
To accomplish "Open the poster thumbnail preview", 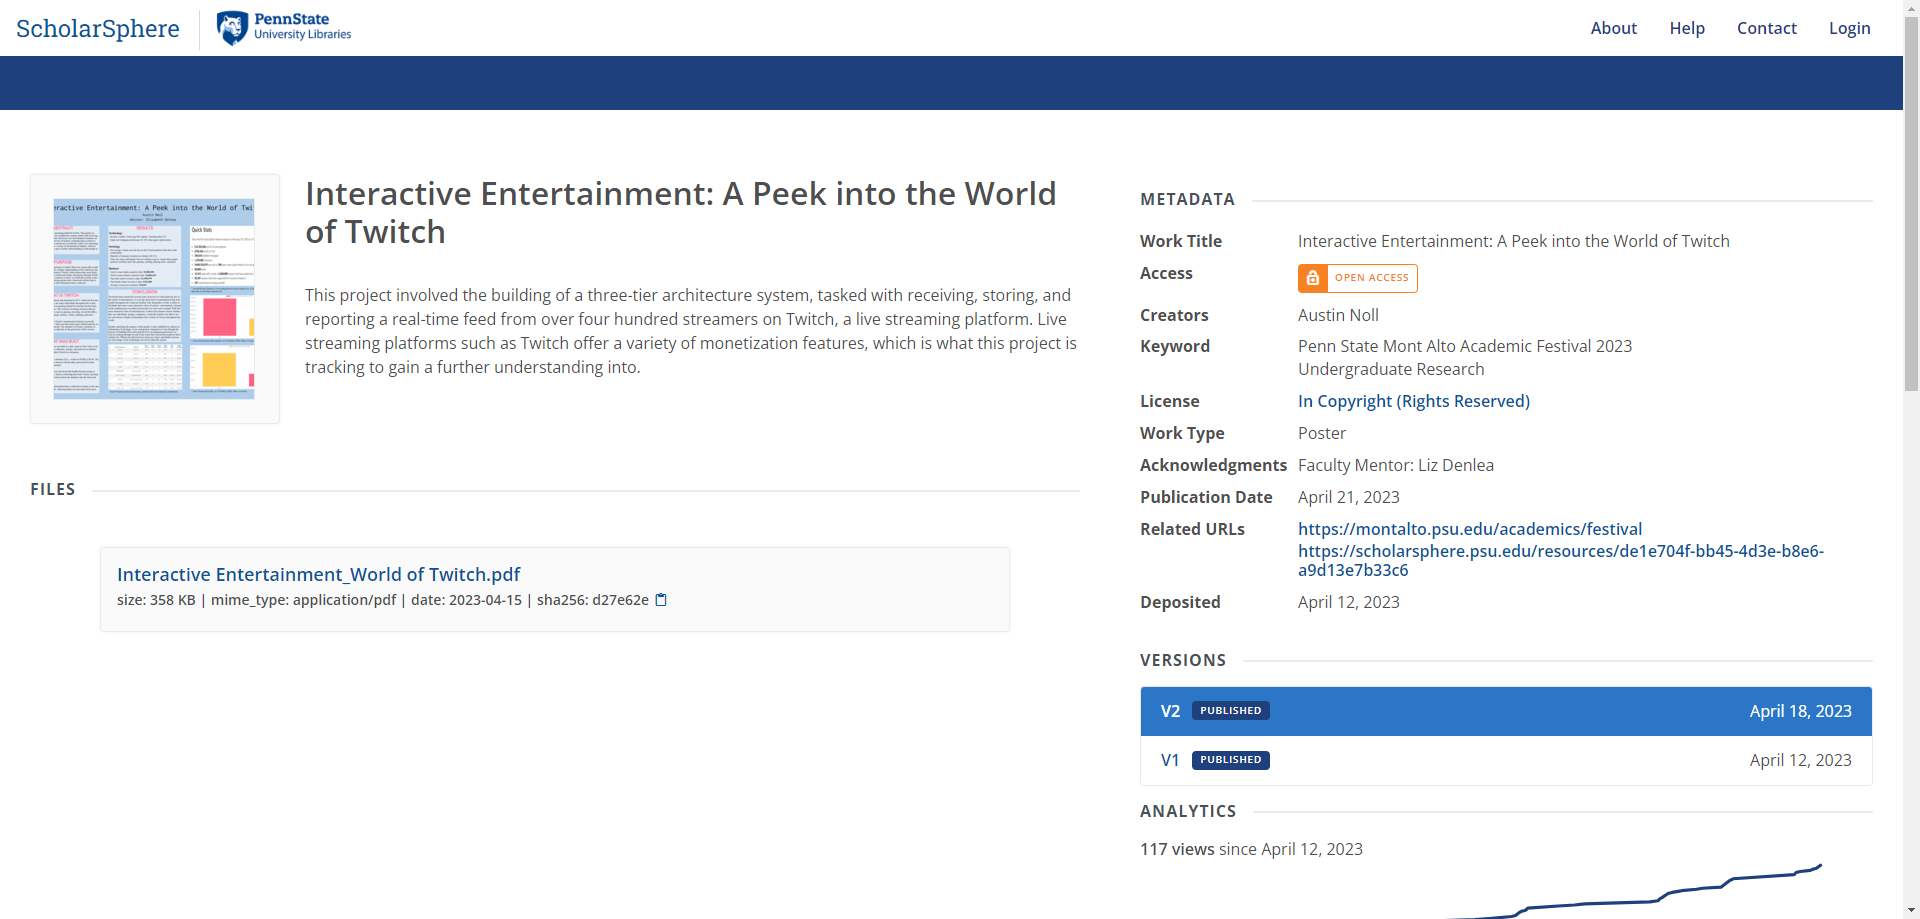I will pos(154,298).
